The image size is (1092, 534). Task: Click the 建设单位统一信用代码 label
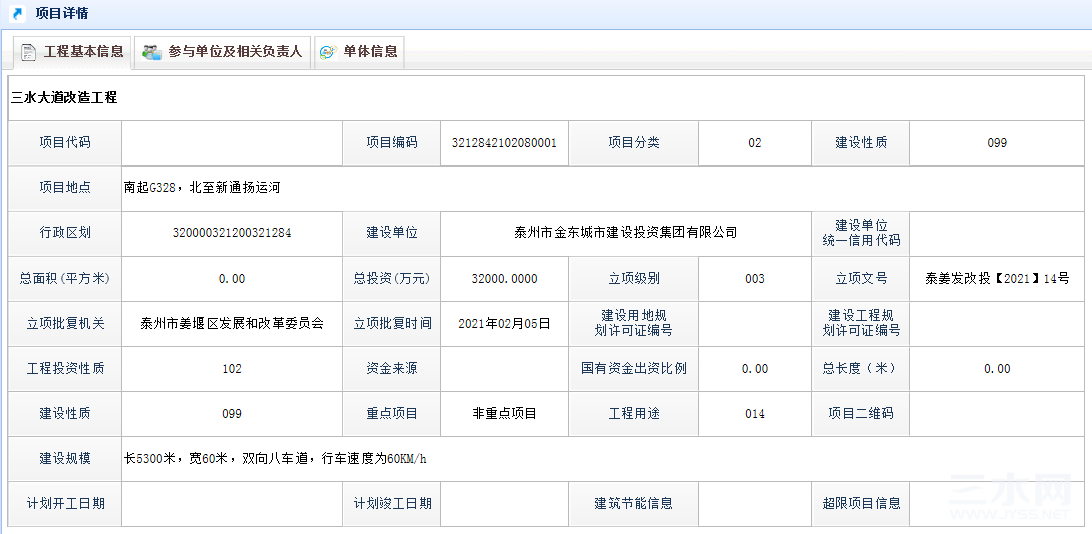(x=861, y=233)
